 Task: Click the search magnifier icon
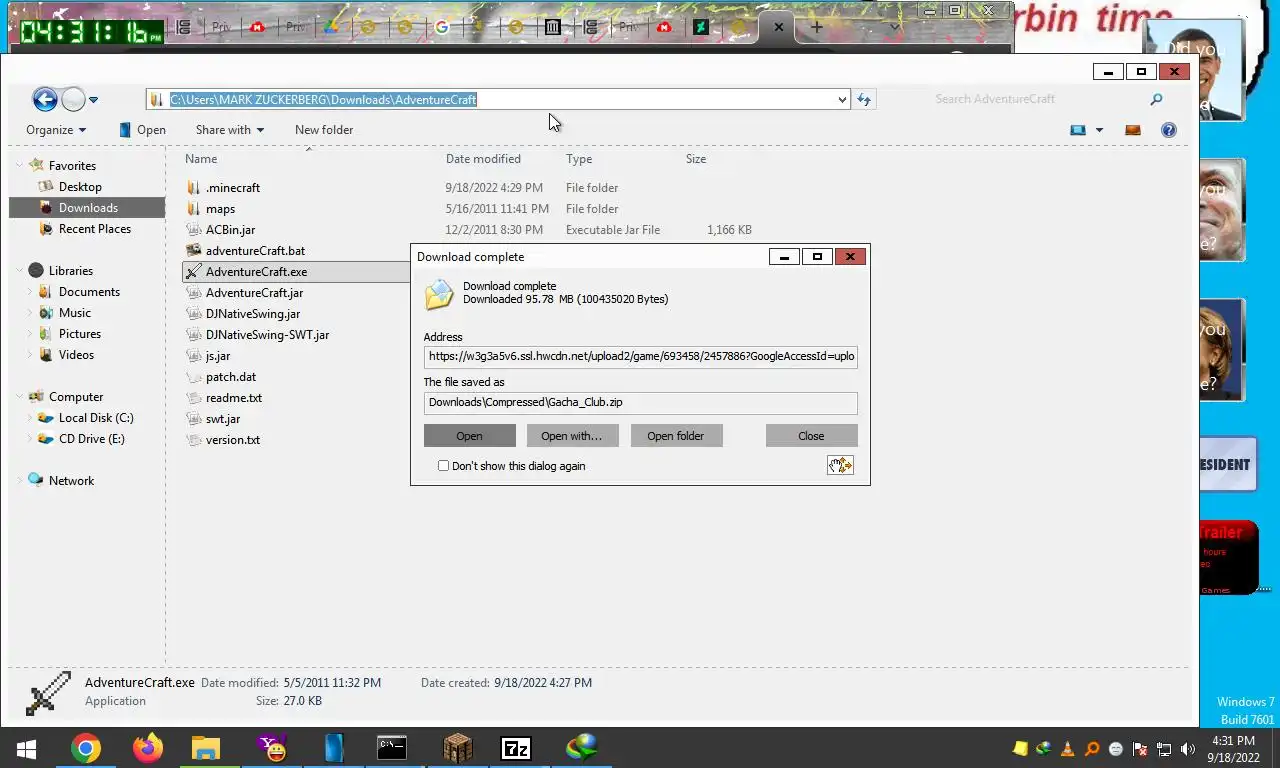(1157, 99)
